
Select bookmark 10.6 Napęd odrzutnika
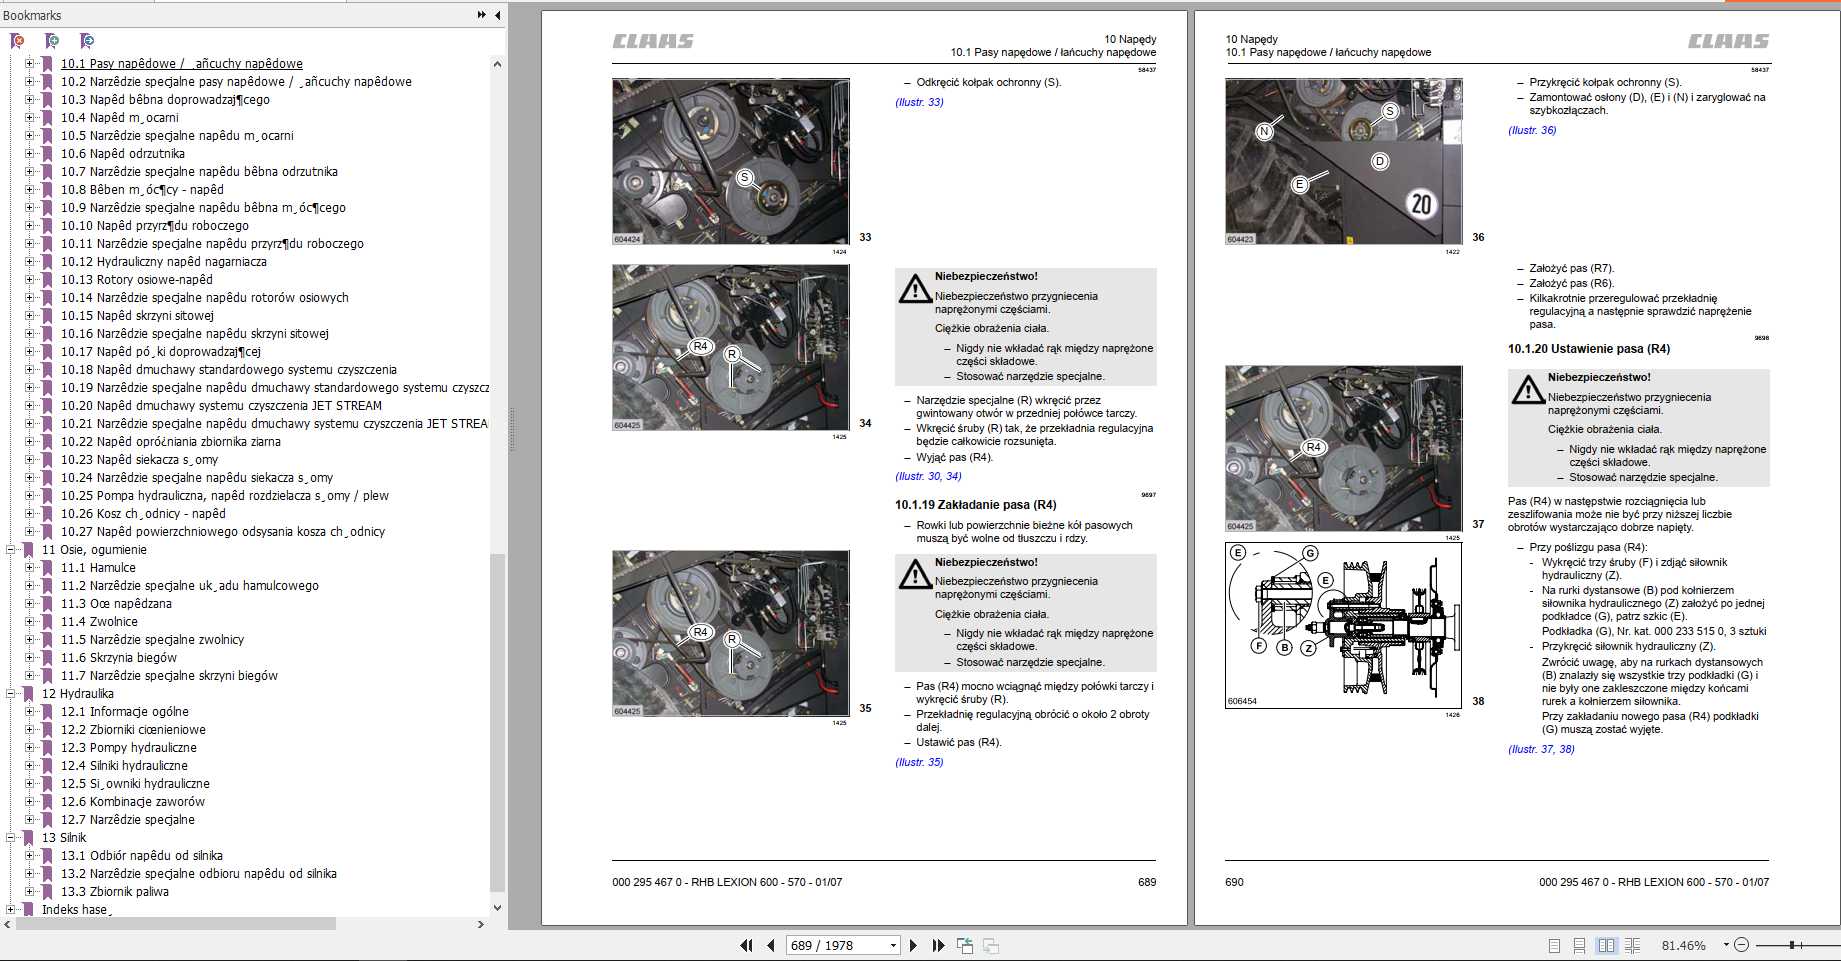coord(122,153)
